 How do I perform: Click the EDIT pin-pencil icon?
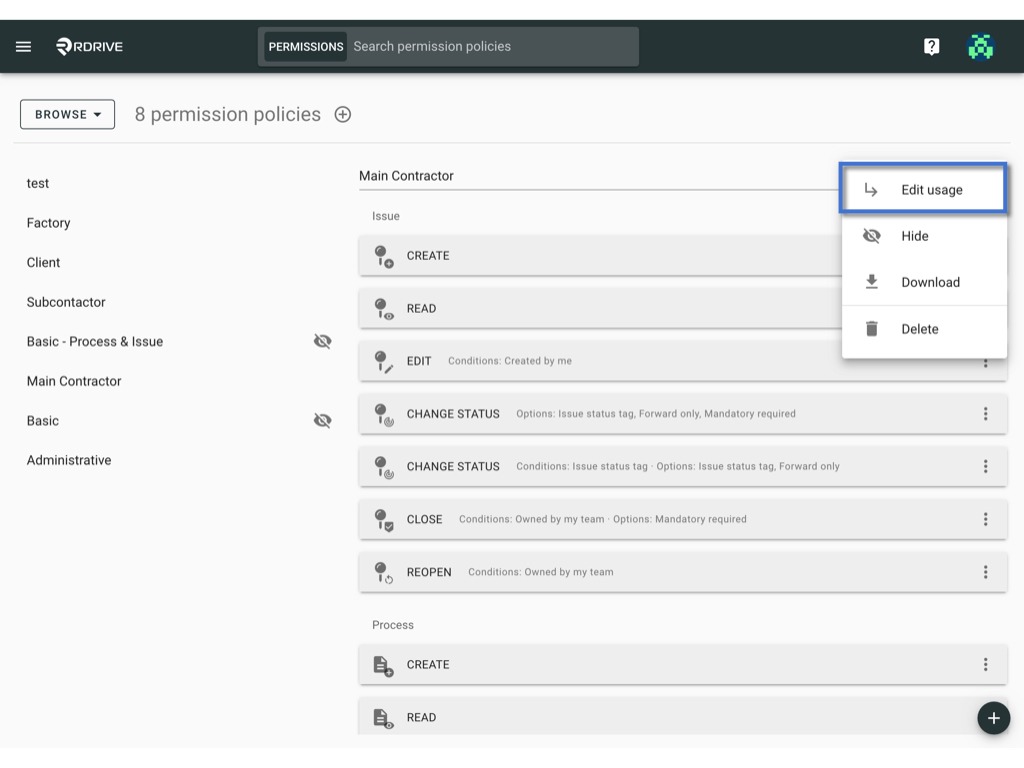384,361
